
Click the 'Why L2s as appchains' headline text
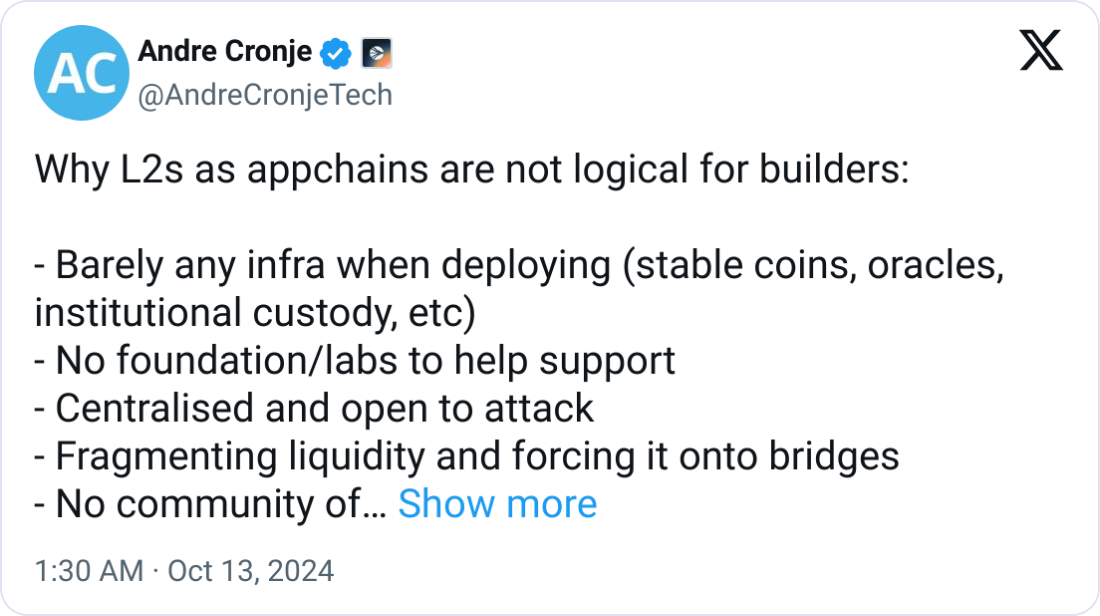471,170
